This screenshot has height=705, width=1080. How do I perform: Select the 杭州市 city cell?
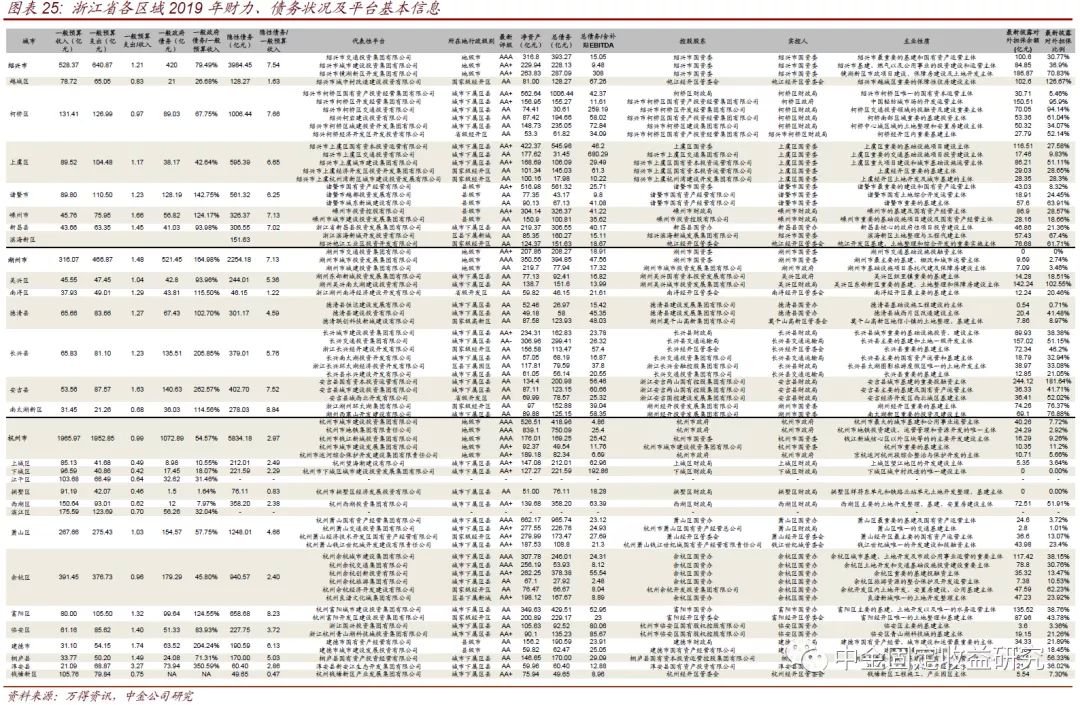[x=18, y=438]
